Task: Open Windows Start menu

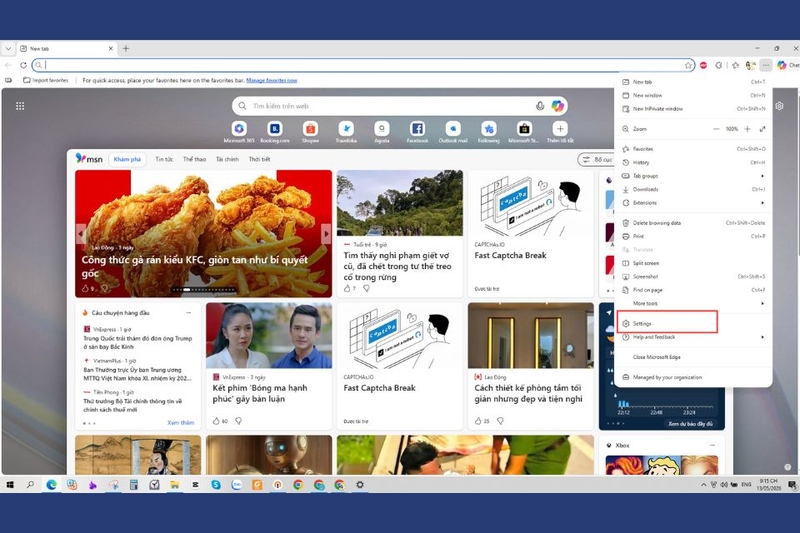Action: tap(10, 485)
